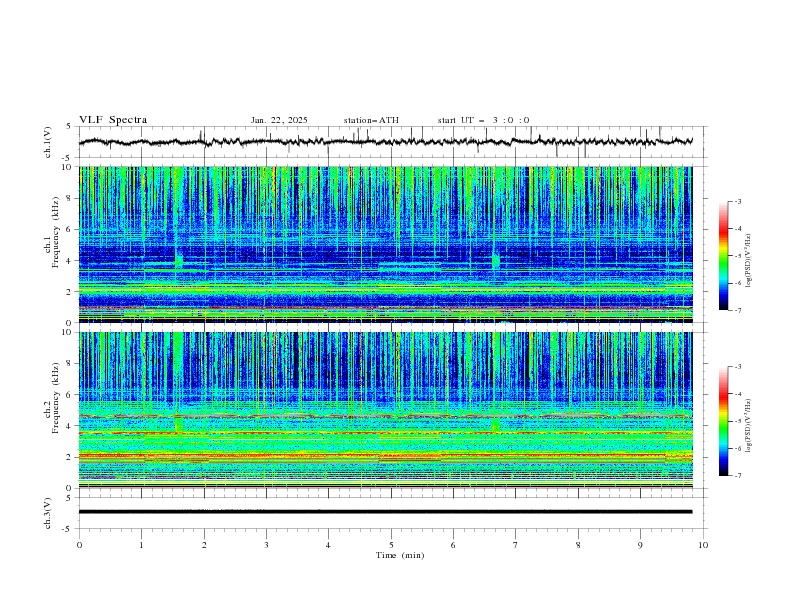Click time axis tick label "1"
The image size is (792, 612).
(141, 545)
